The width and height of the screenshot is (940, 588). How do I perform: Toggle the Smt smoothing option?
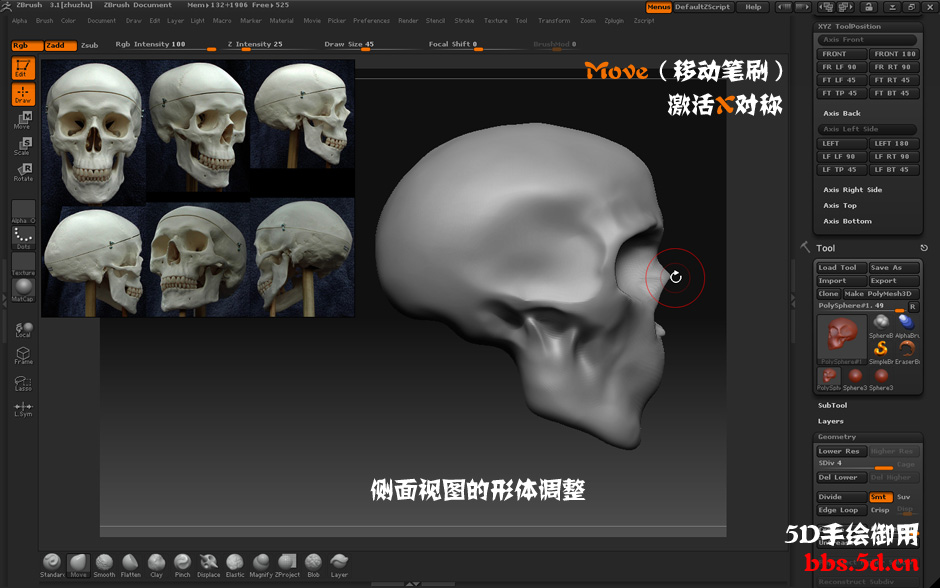[881, 497]
